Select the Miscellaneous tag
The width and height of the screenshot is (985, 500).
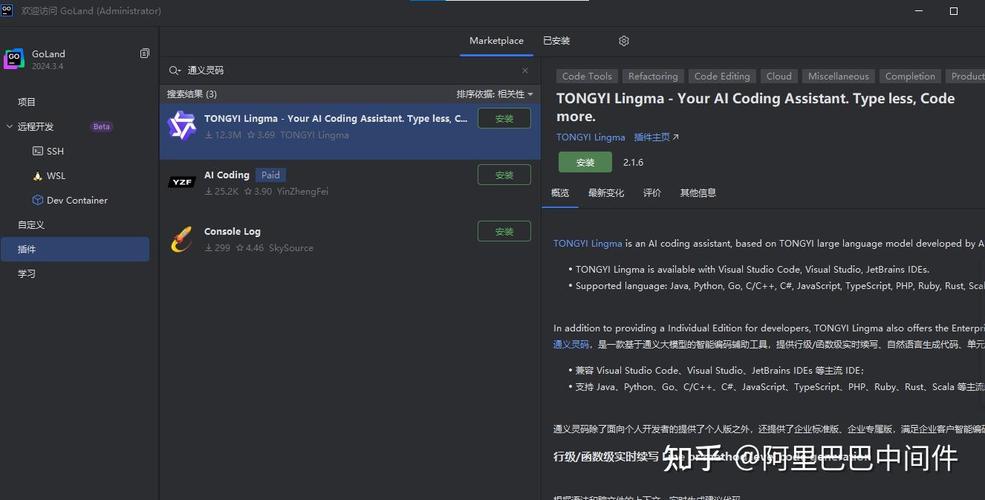838,77
